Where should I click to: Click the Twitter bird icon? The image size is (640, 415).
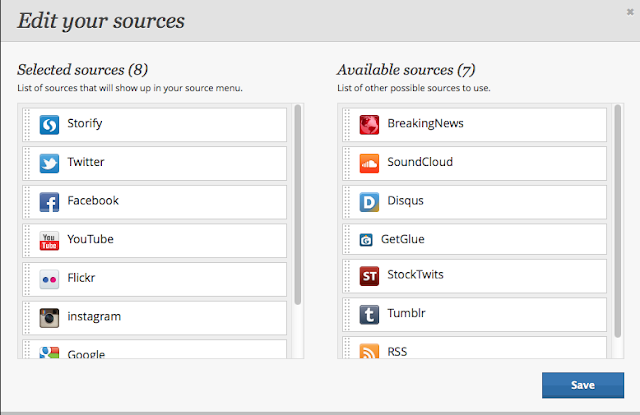[49, 163]
